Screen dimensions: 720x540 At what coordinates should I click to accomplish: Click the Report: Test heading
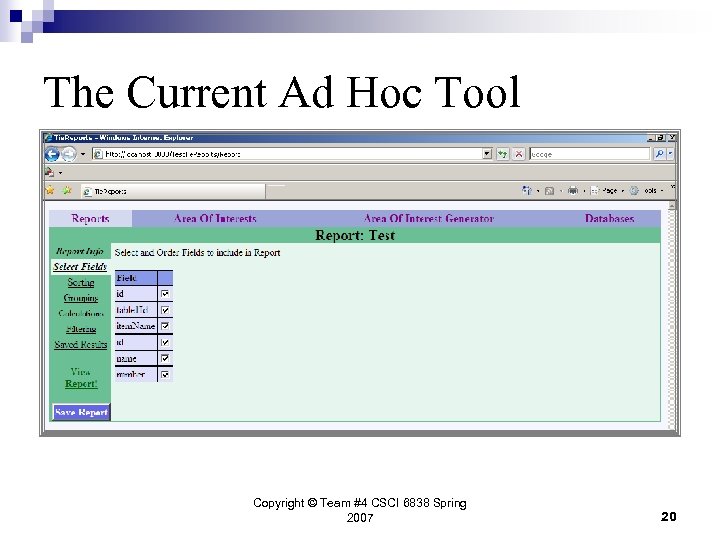(x=355, y=235)
